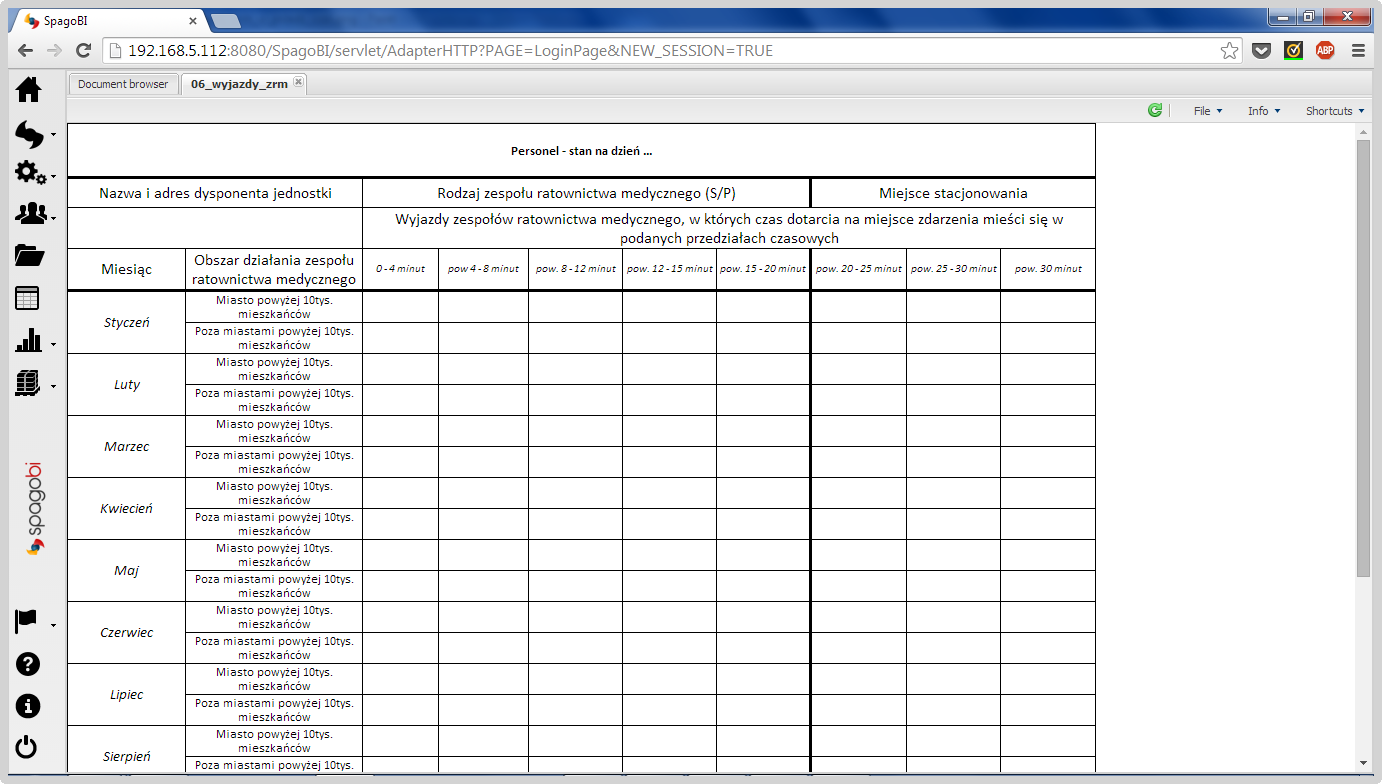The image size is (1382, 784).
Task: Open the help question mark icon
Action: [x=28, y=664]
